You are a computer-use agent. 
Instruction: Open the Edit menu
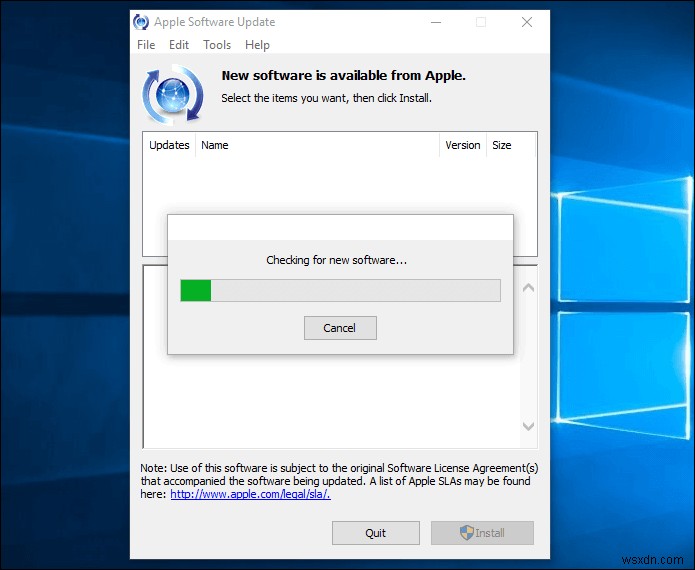pyautogui.click(x=179, y=45)
